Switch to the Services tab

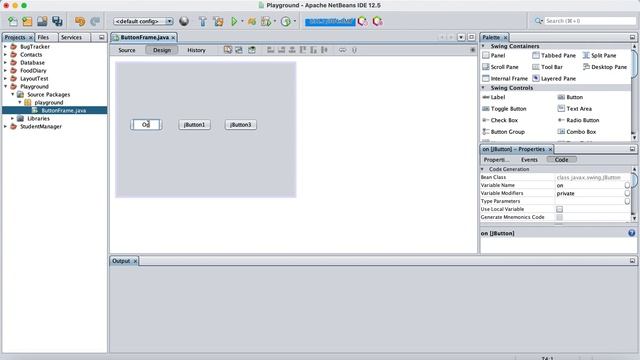click(71, 37)
